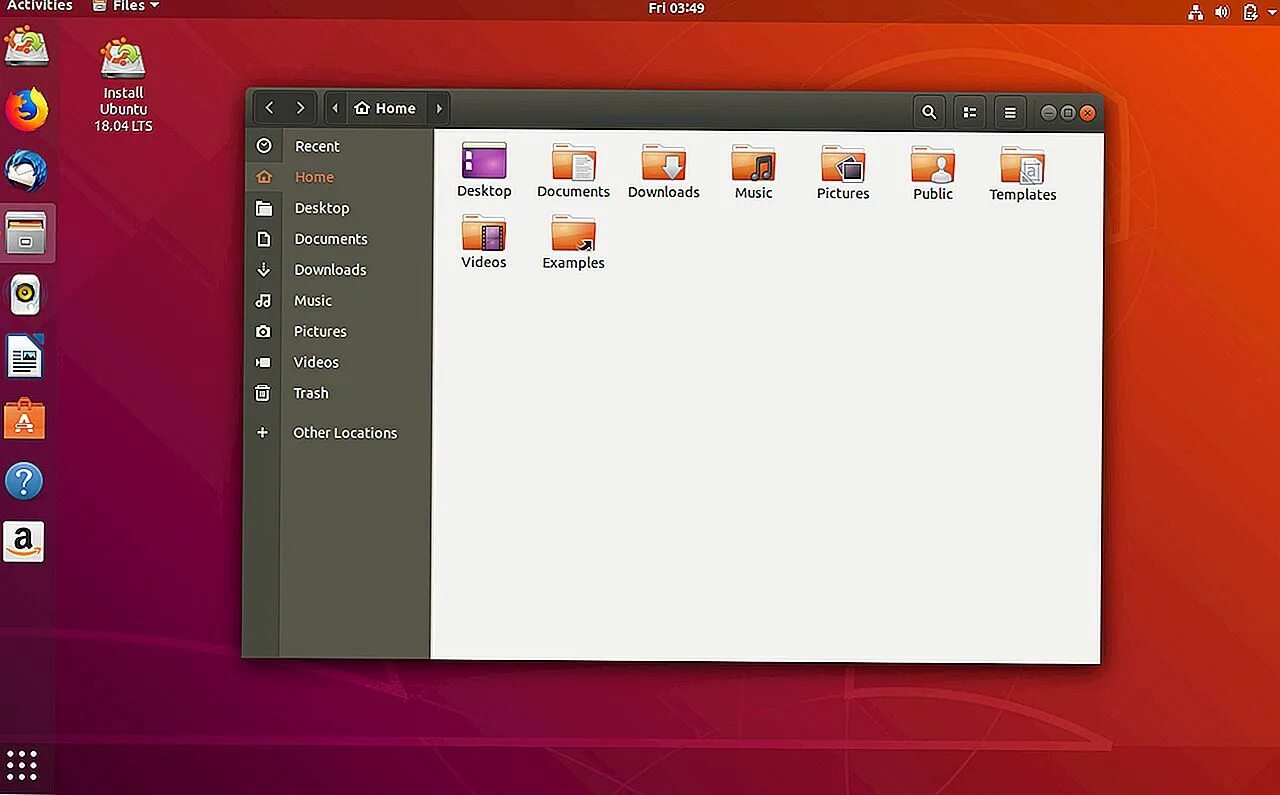The image size is (1280, 795).
Task: Open Help from the dock
Action: [25, 481]
